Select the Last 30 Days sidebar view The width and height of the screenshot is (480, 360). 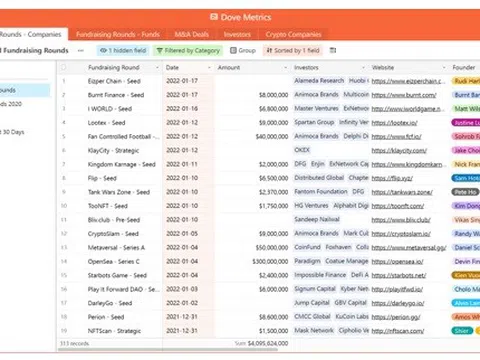[x=12, y=132]
